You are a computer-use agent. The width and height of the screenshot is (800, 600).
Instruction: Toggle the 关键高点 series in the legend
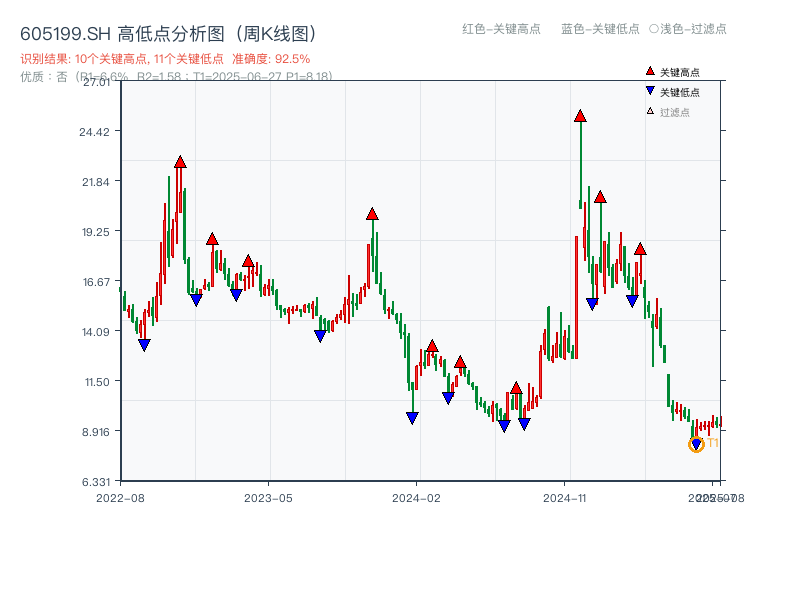click(x=670, y=72)
